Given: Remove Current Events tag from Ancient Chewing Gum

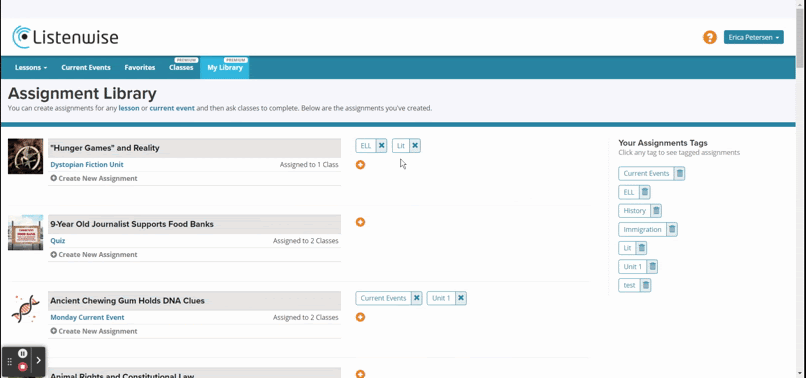Looking at the screenshot, I should click(417, 298).
